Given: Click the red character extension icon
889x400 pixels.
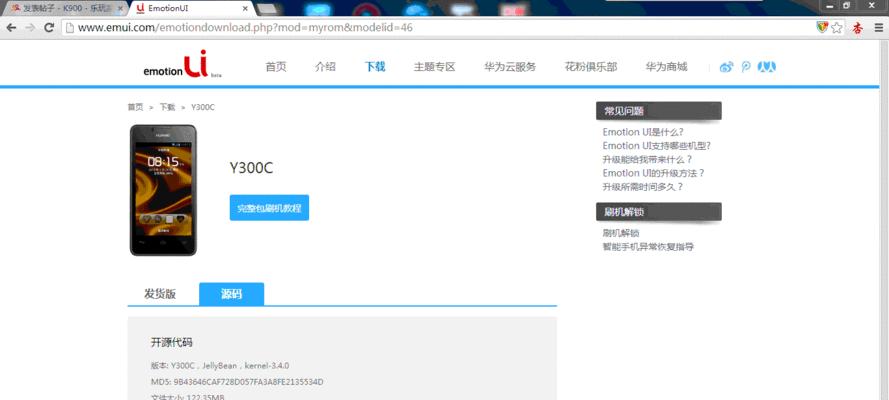Looking at the screenshot, I should [858, 28].
